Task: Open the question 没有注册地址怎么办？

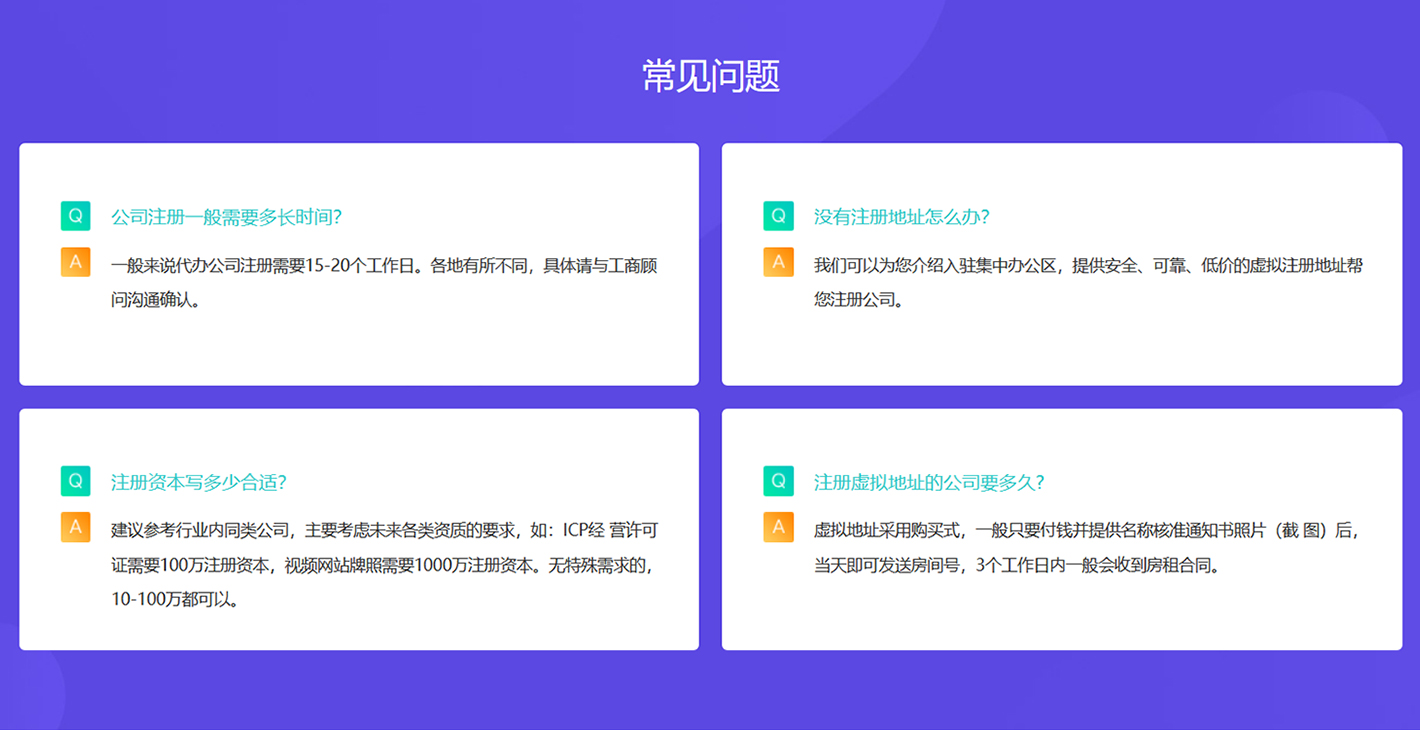Action: point(901,217)
